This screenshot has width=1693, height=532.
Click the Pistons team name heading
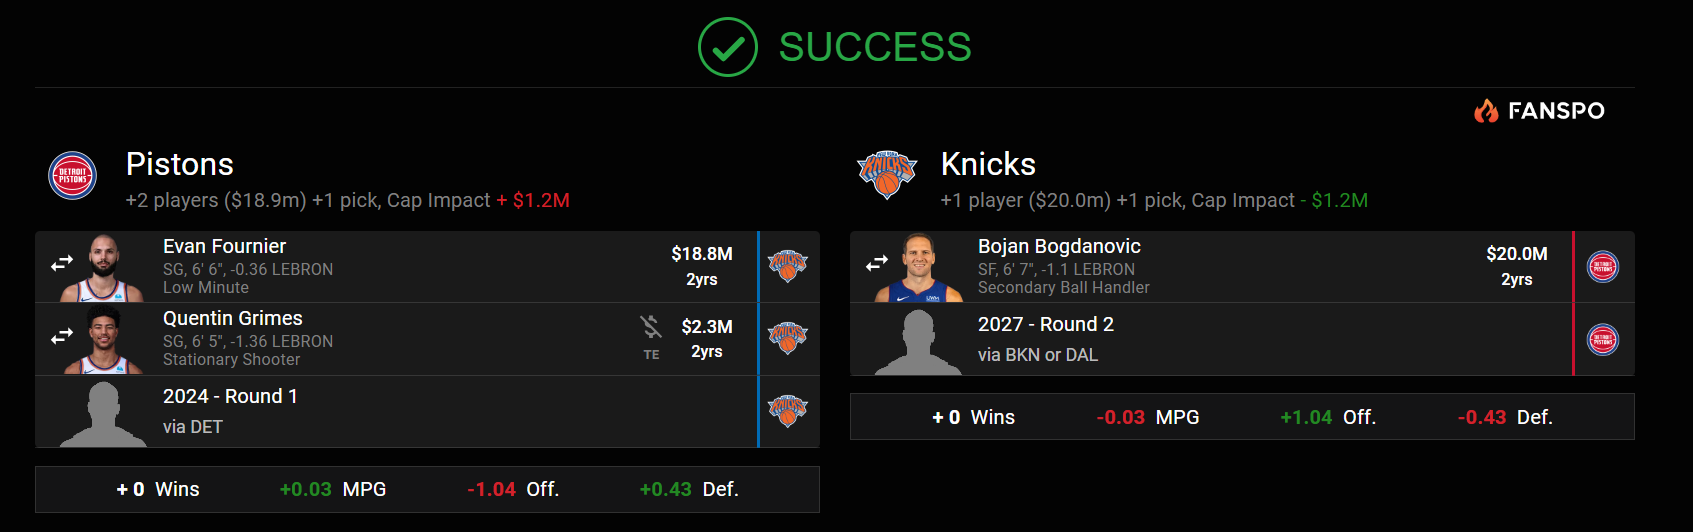pyautogui.click(x=180, y=164)
